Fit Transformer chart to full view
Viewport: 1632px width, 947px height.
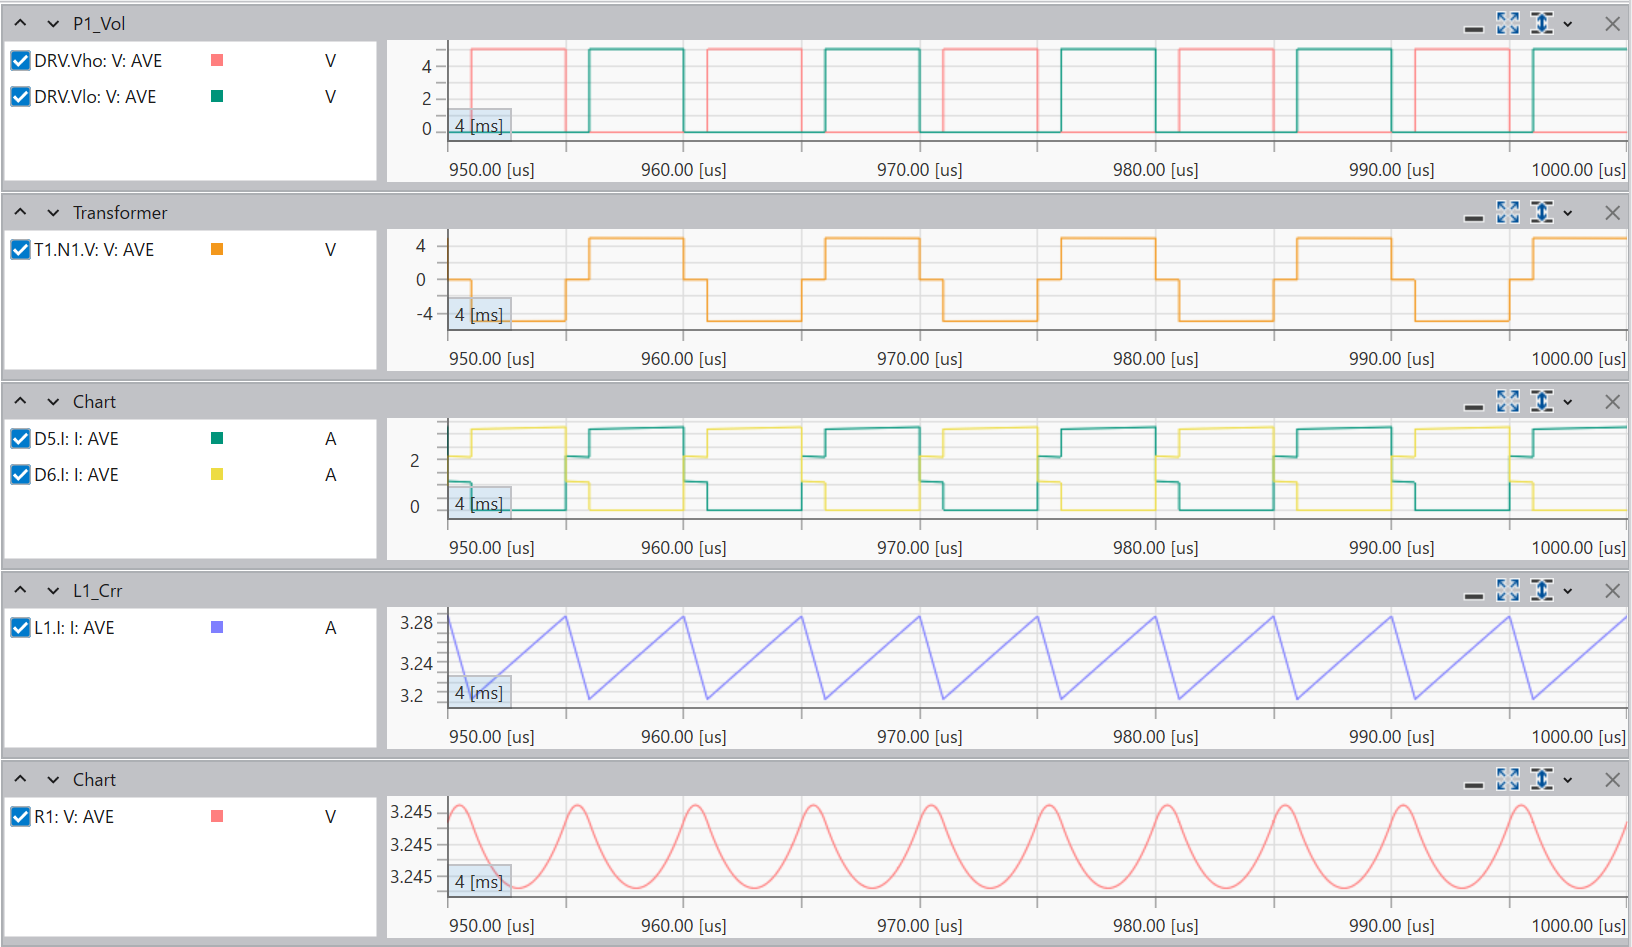pos(1508,212)
